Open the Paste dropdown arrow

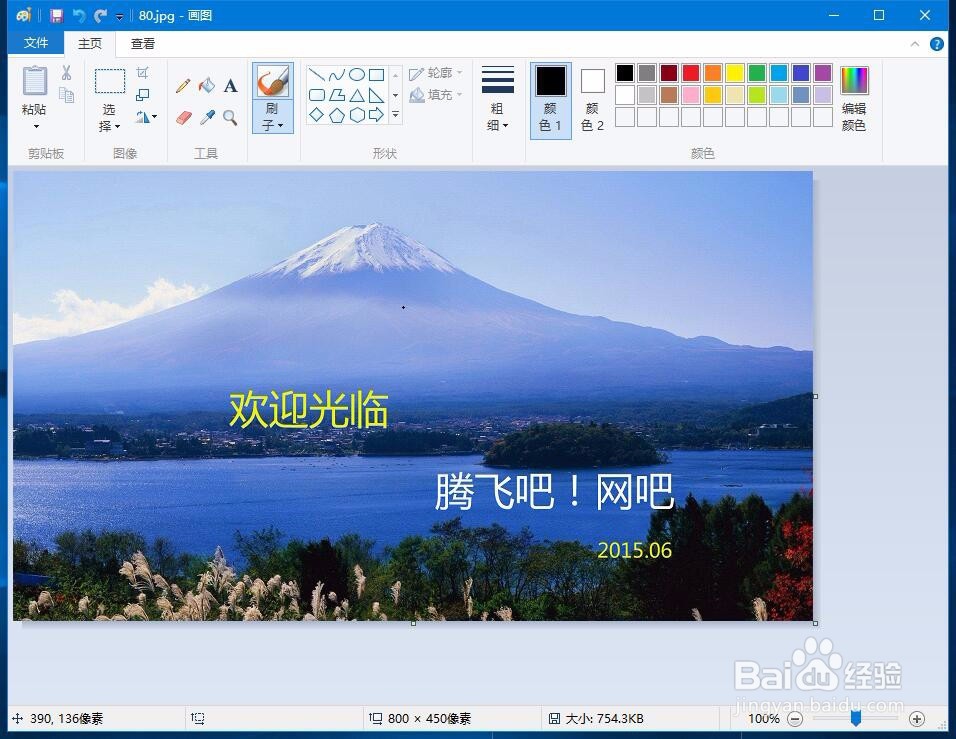pyautogui.click(x=36, y=126)
